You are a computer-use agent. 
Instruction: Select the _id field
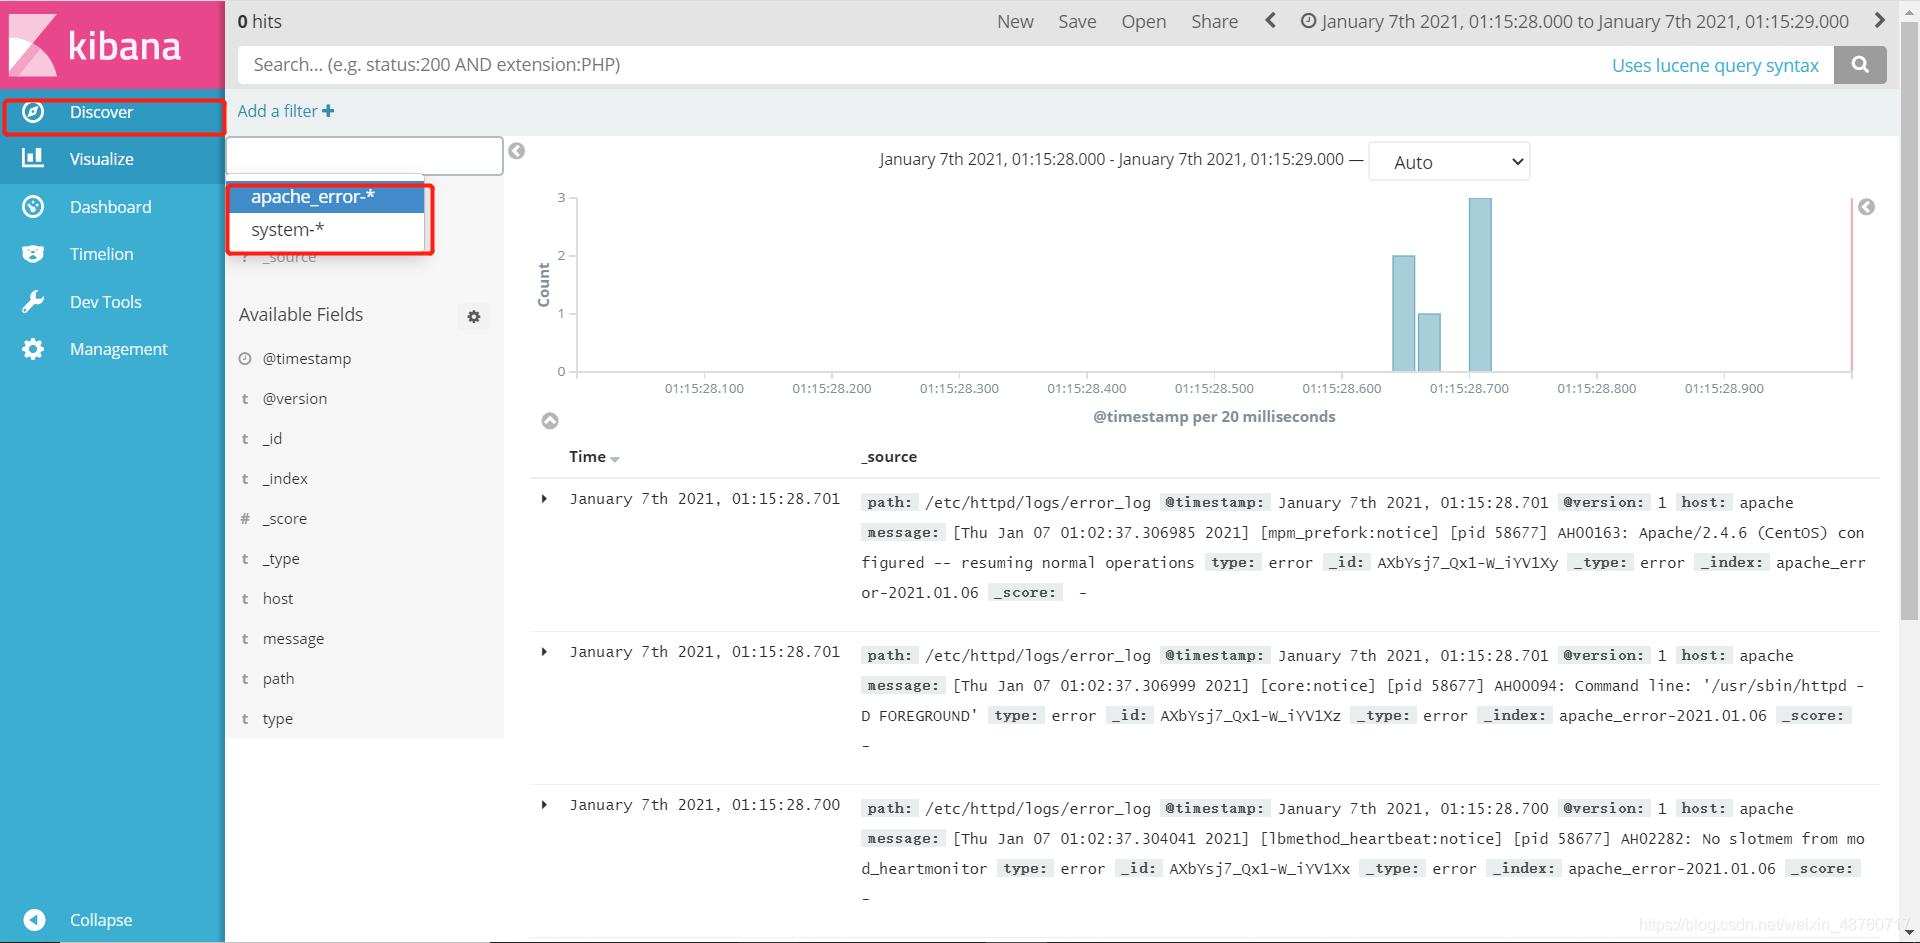click(x=272, y=439)
